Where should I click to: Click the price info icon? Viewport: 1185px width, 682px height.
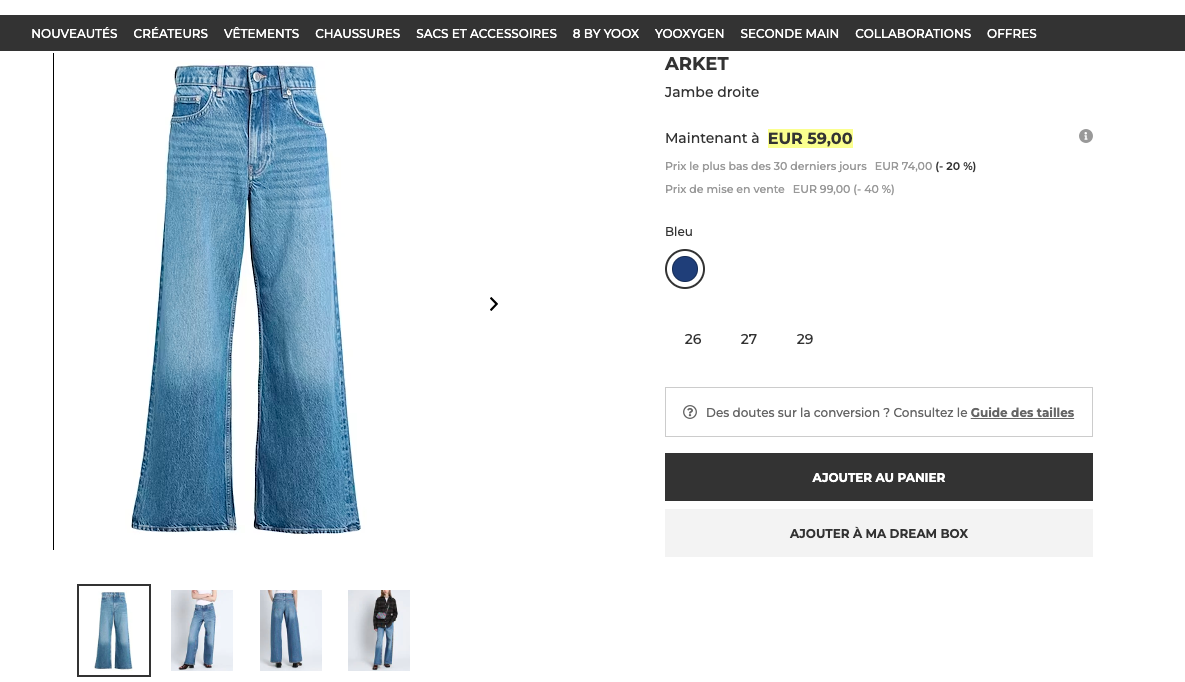(1085, 136)
